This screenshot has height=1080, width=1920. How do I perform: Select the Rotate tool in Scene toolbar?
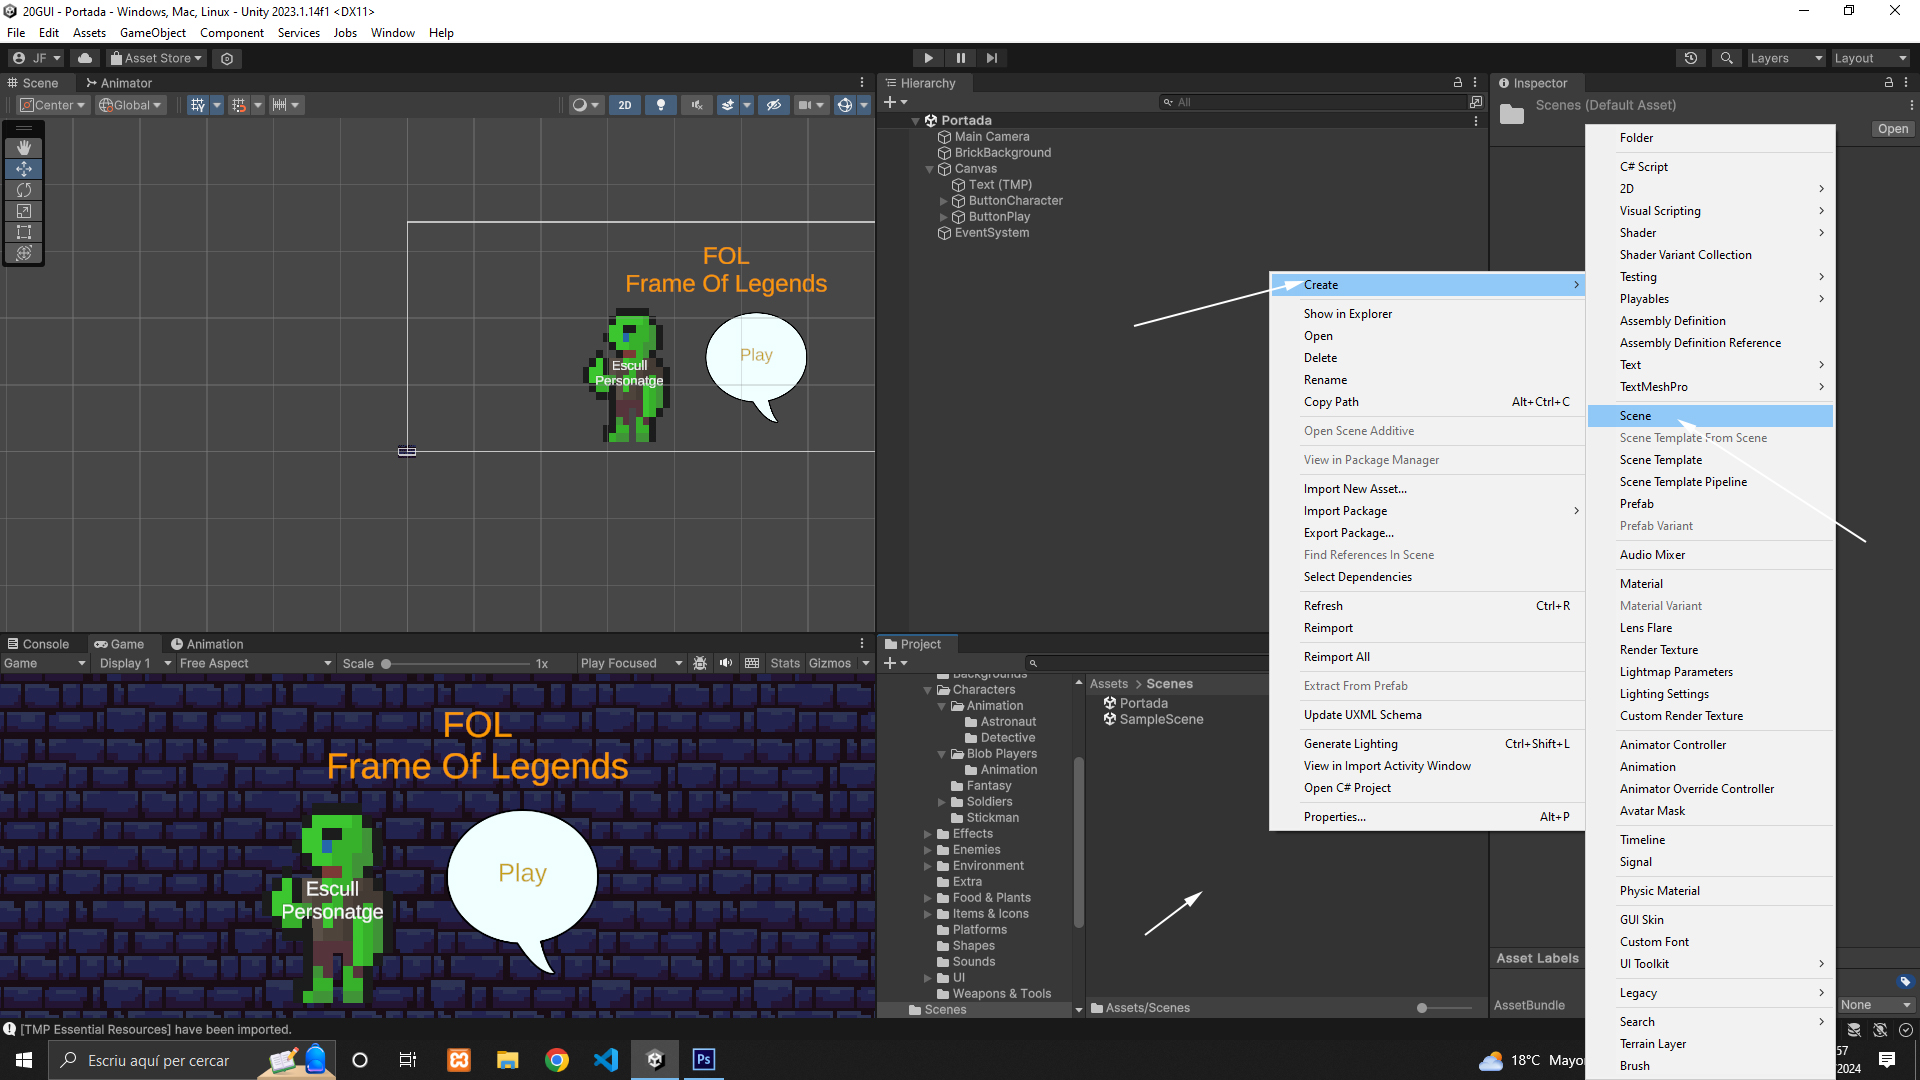pyautogui.click(x=24, y=190)
